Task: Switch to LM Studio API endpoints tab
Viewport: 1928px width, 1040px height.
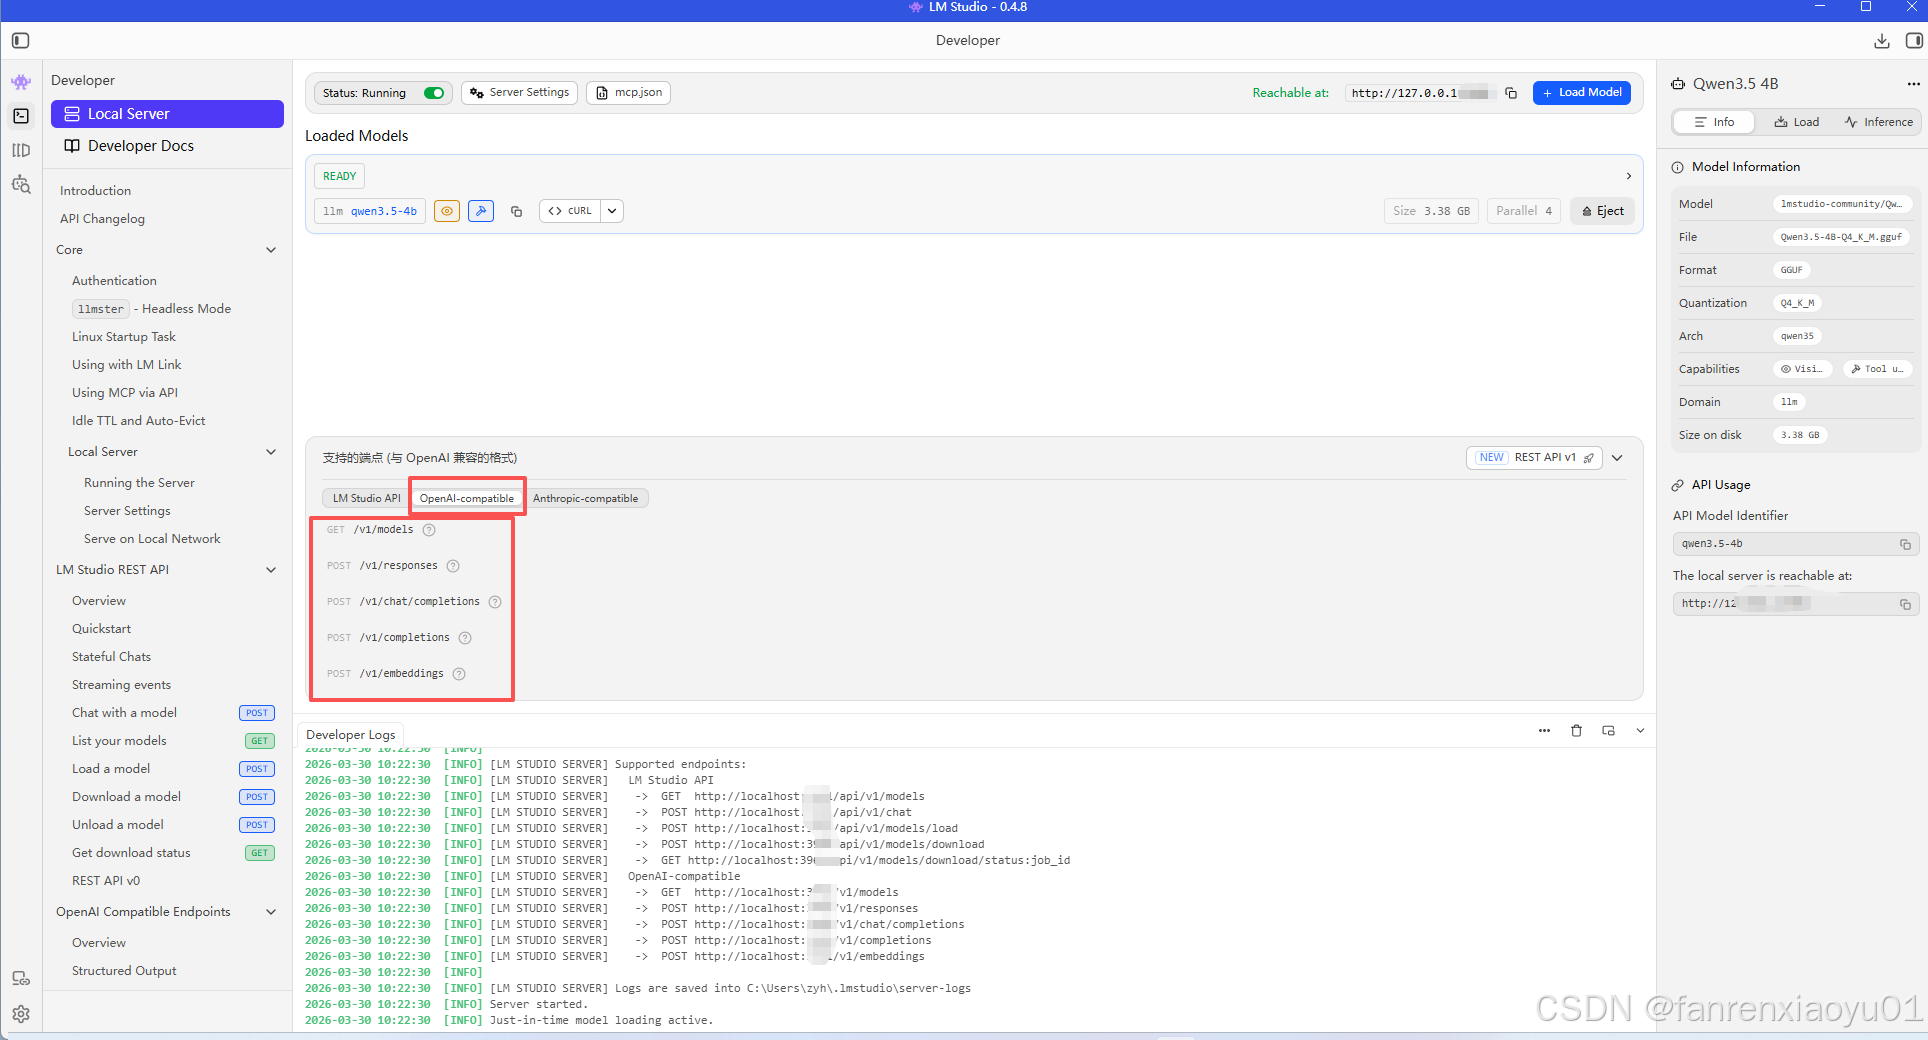Action: coord(366,498)
